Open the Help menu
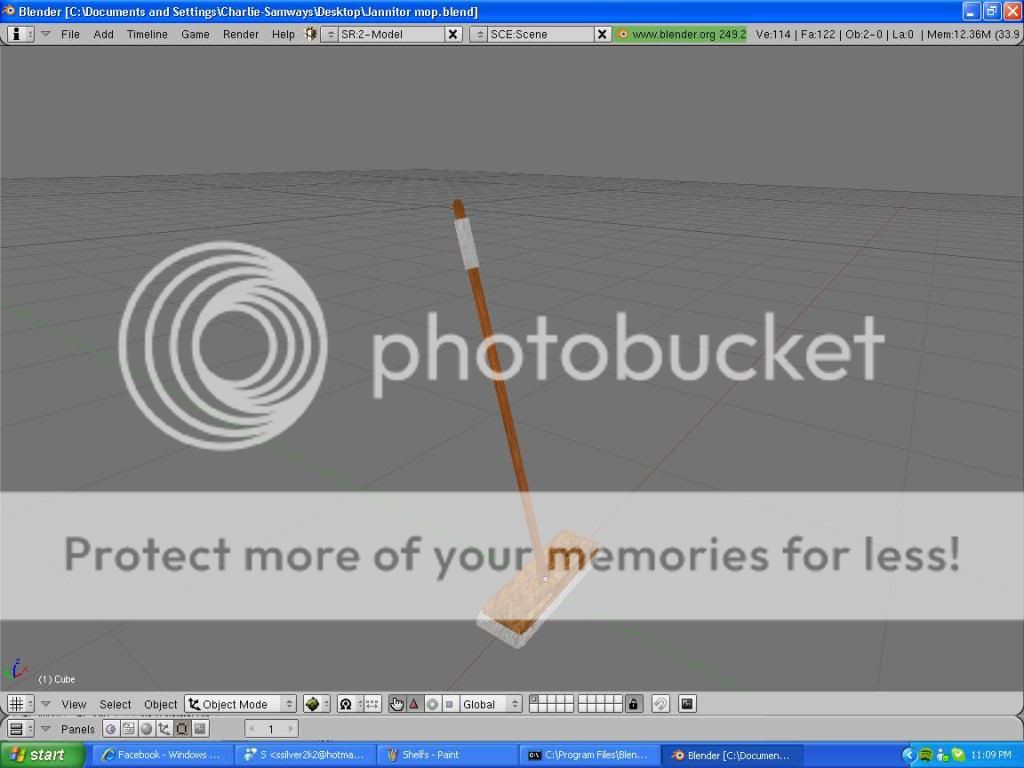Screen dimensions: 1024x768 point(283,34)
